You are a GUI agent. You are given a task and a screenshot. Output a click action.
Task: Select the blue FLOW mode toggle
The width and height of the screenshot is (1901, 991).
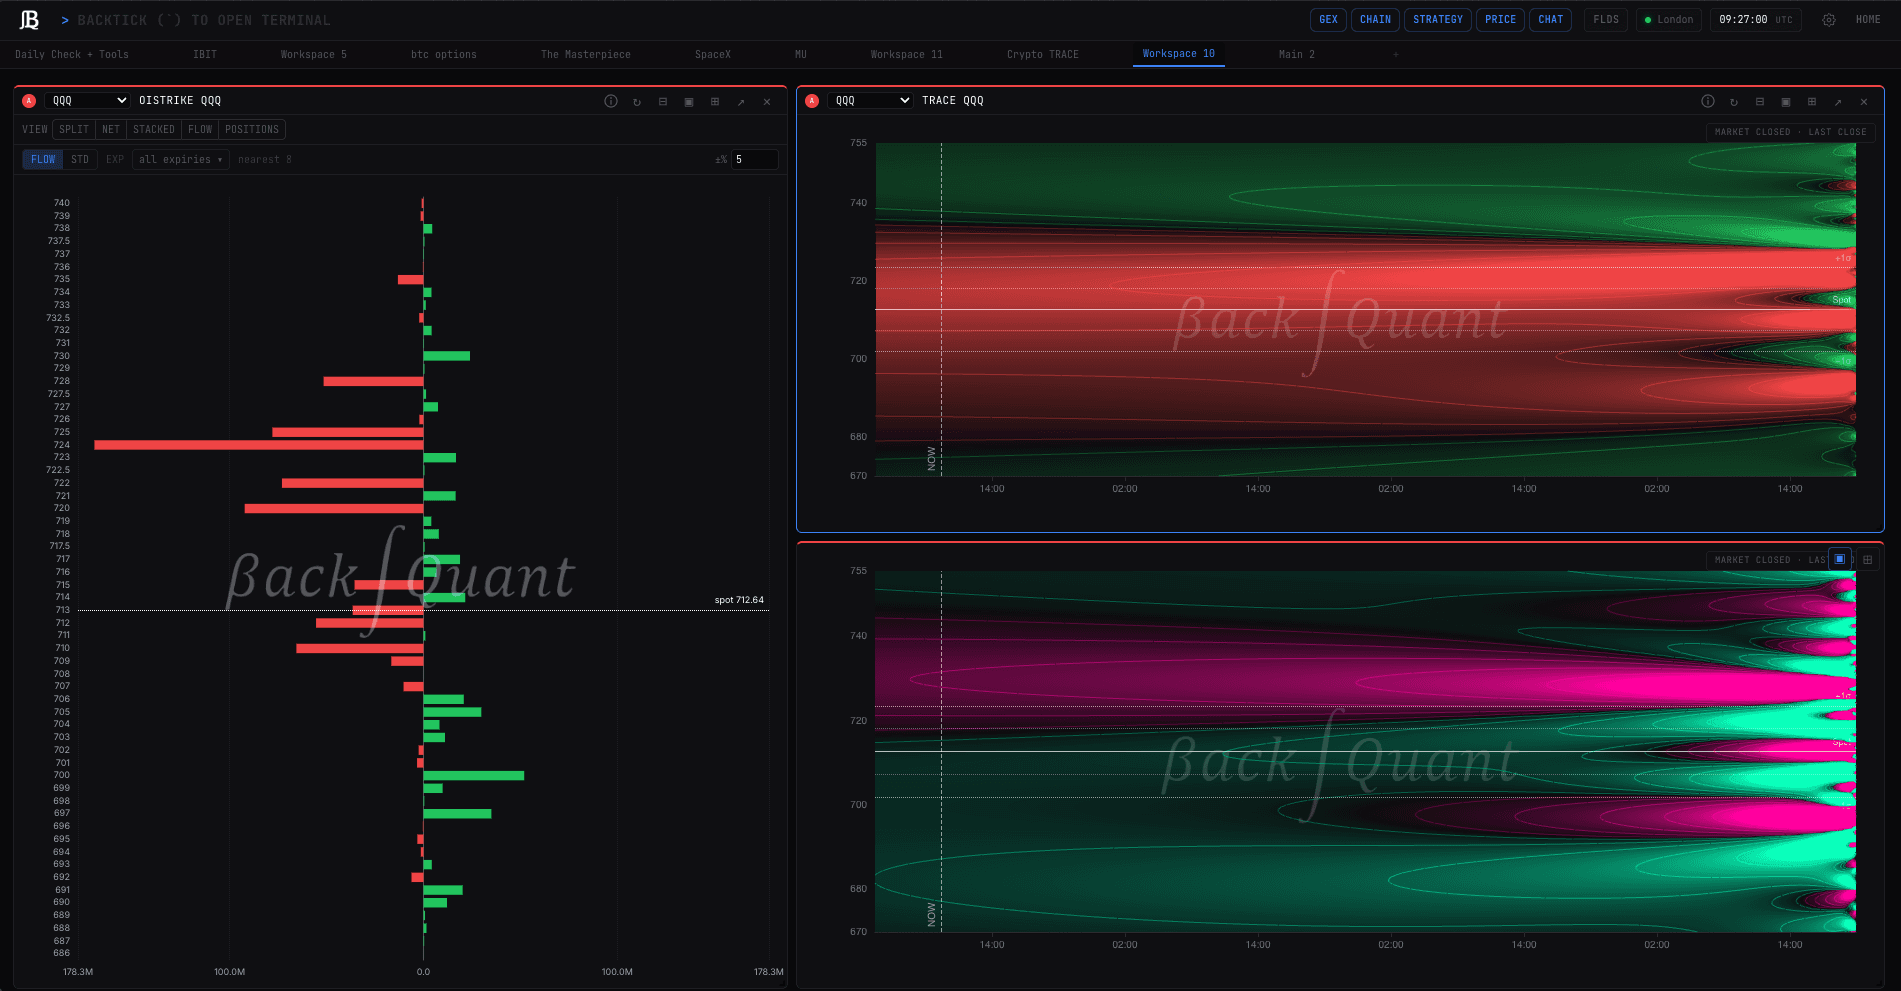tap(43, 160)
